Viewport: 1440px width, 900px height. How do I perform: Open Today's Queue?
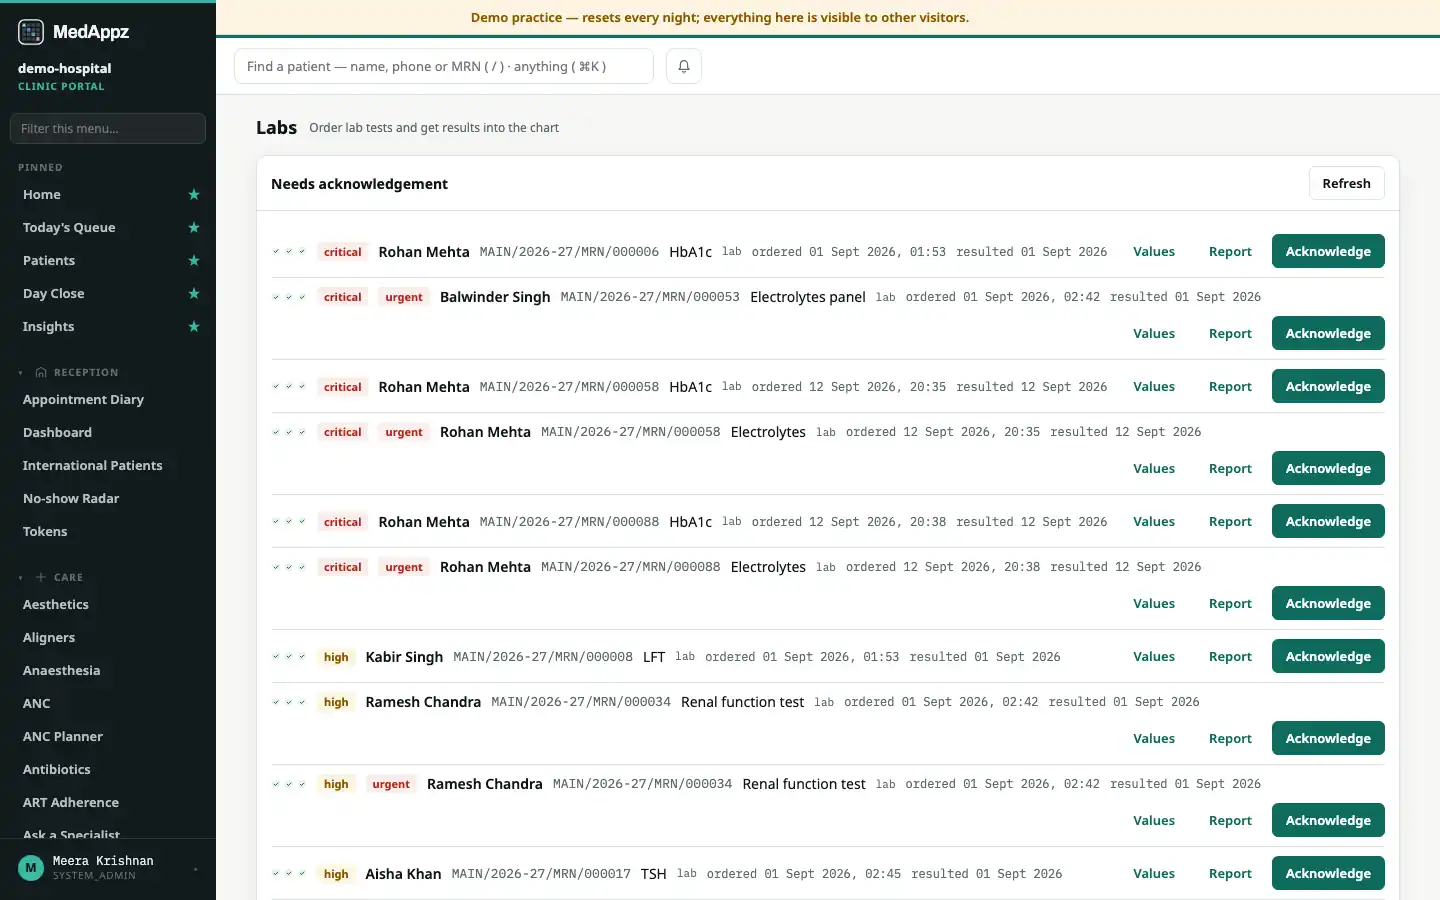pos(69,228)
